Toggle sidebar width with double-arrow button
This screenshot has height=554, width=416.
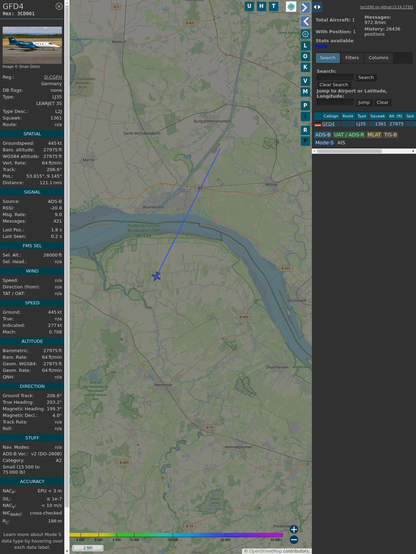point(317,7)
